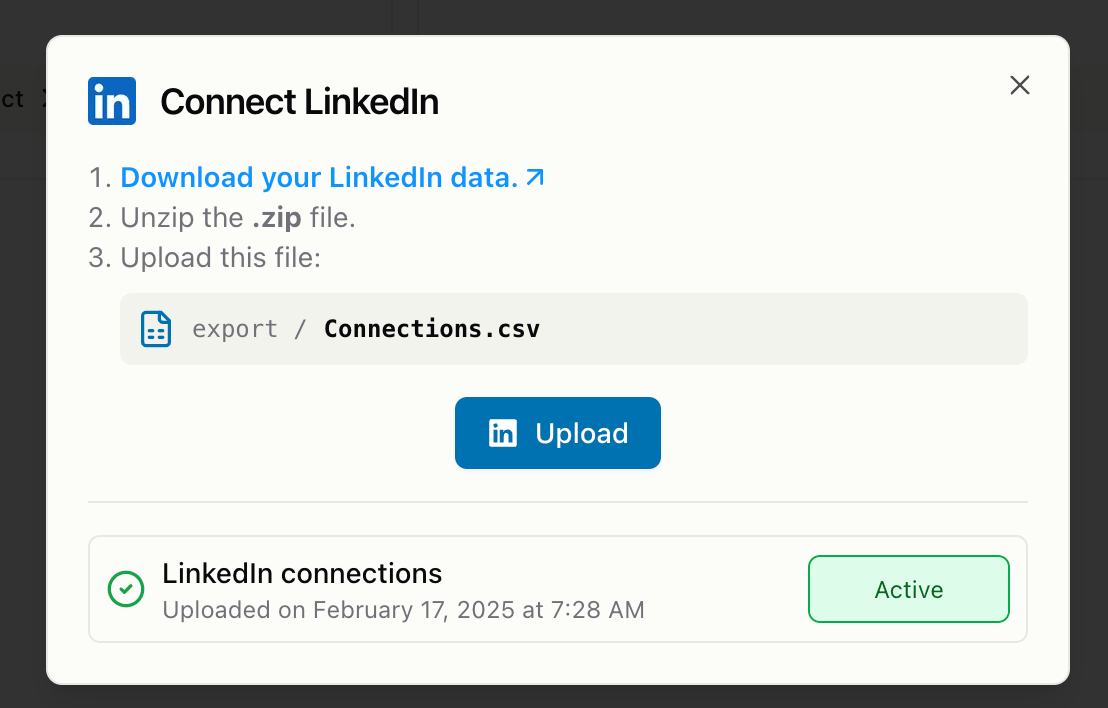Viewport: 1108px width, 708px height.
Task: Click the Connections.csv filename text
Action: [x=432, y=329]
